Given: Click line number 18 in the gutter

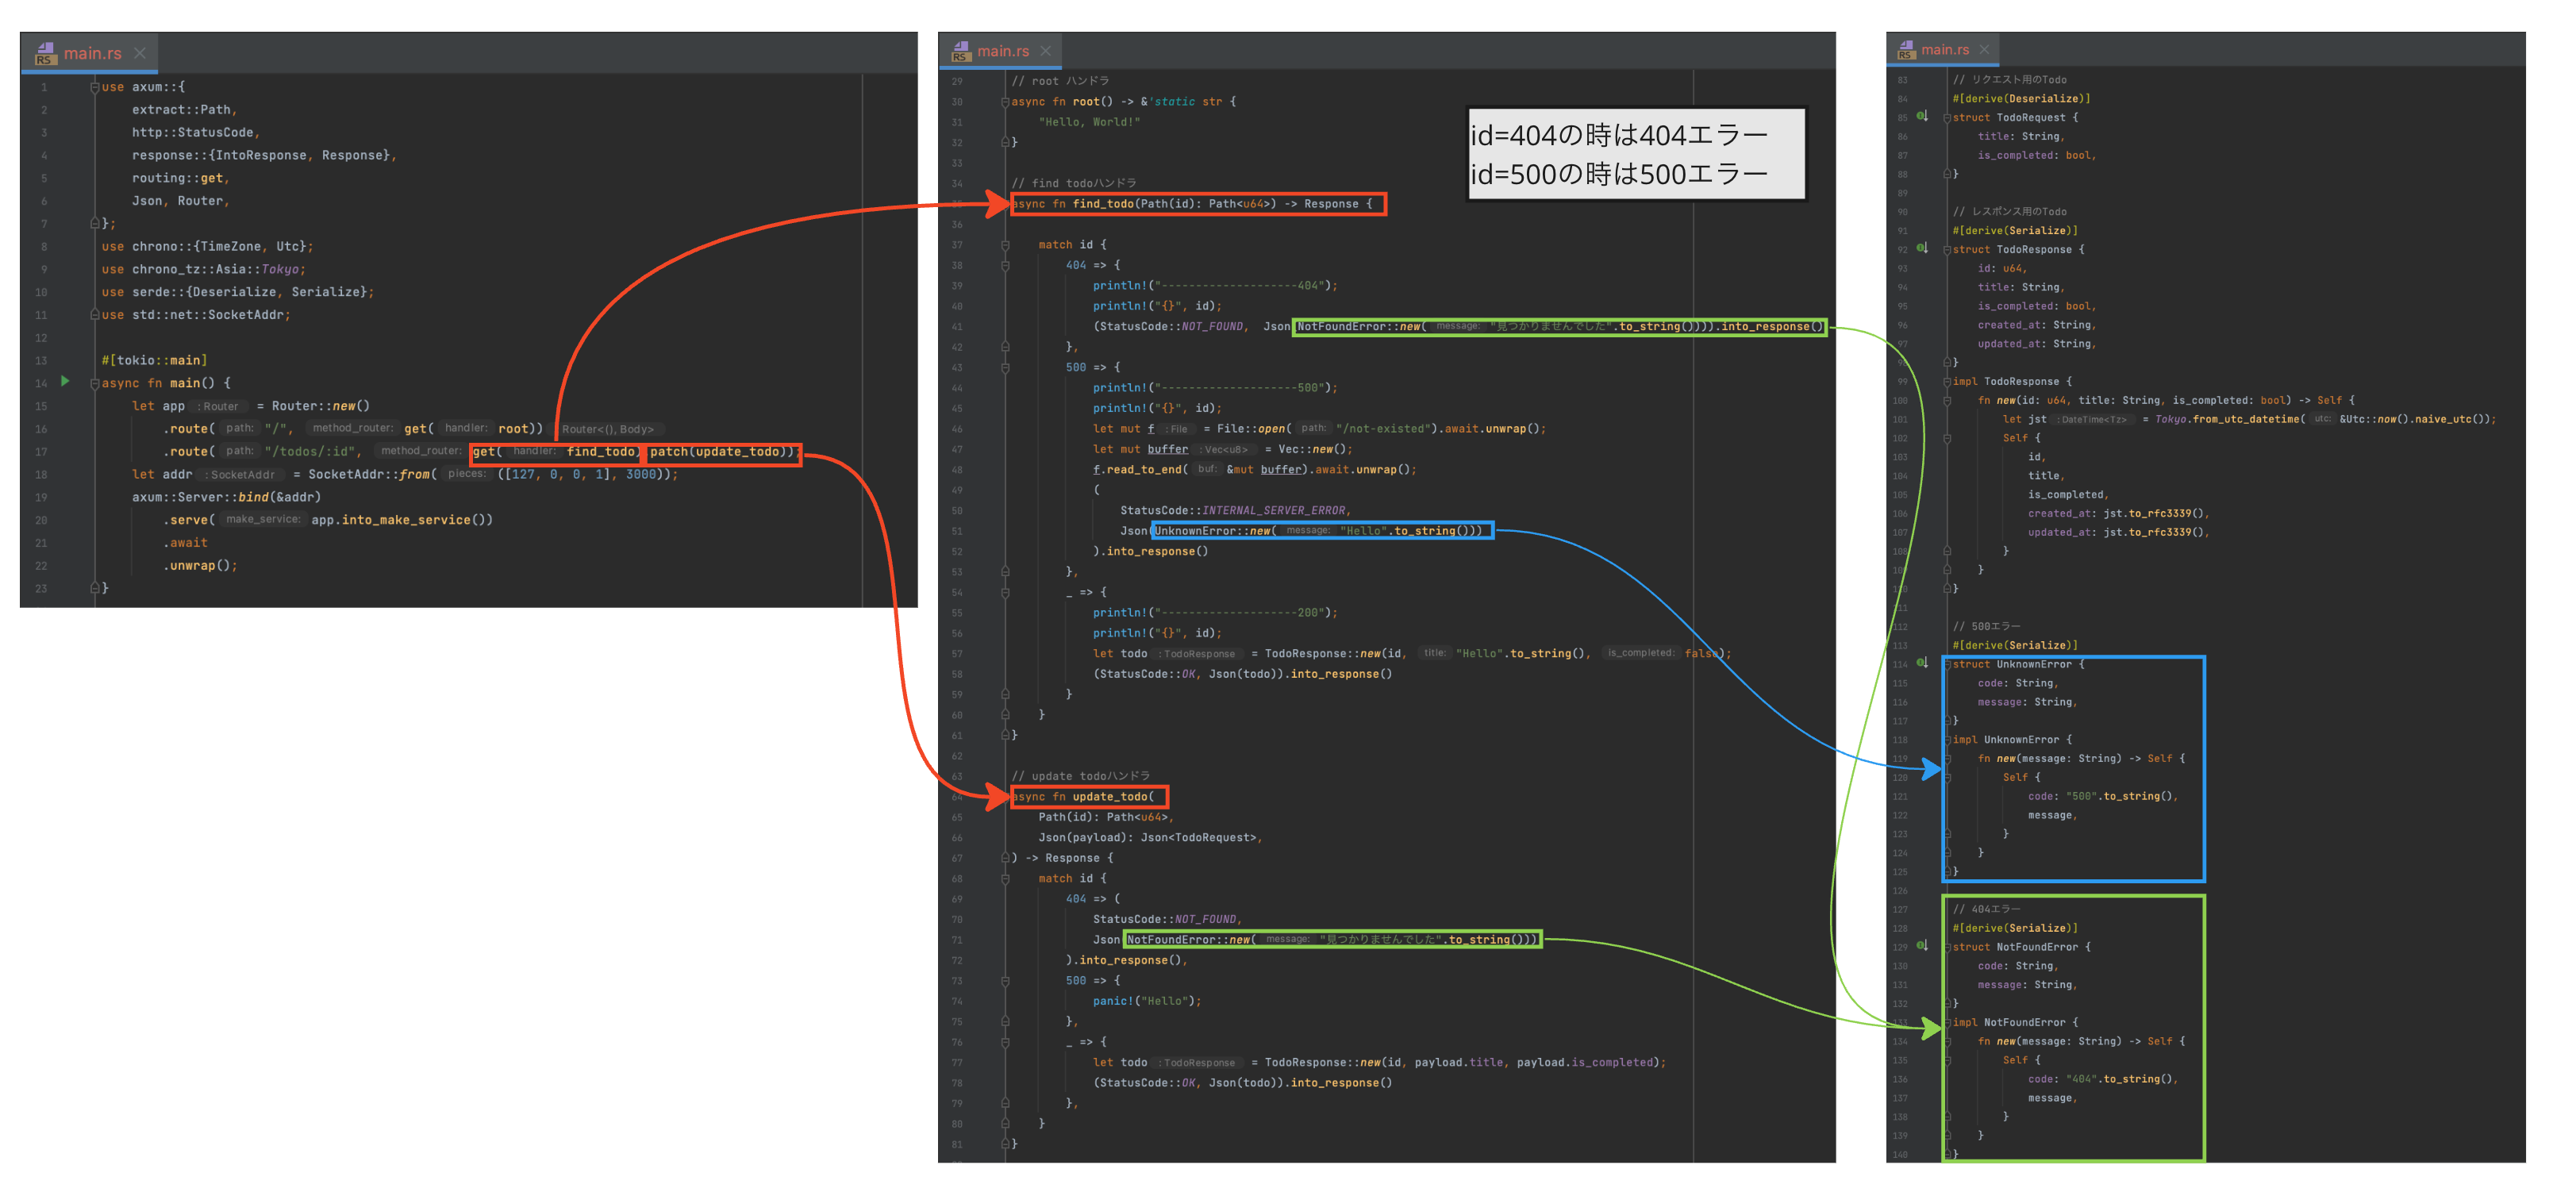Looking at the screenshot, I should [x=41, y=475].
